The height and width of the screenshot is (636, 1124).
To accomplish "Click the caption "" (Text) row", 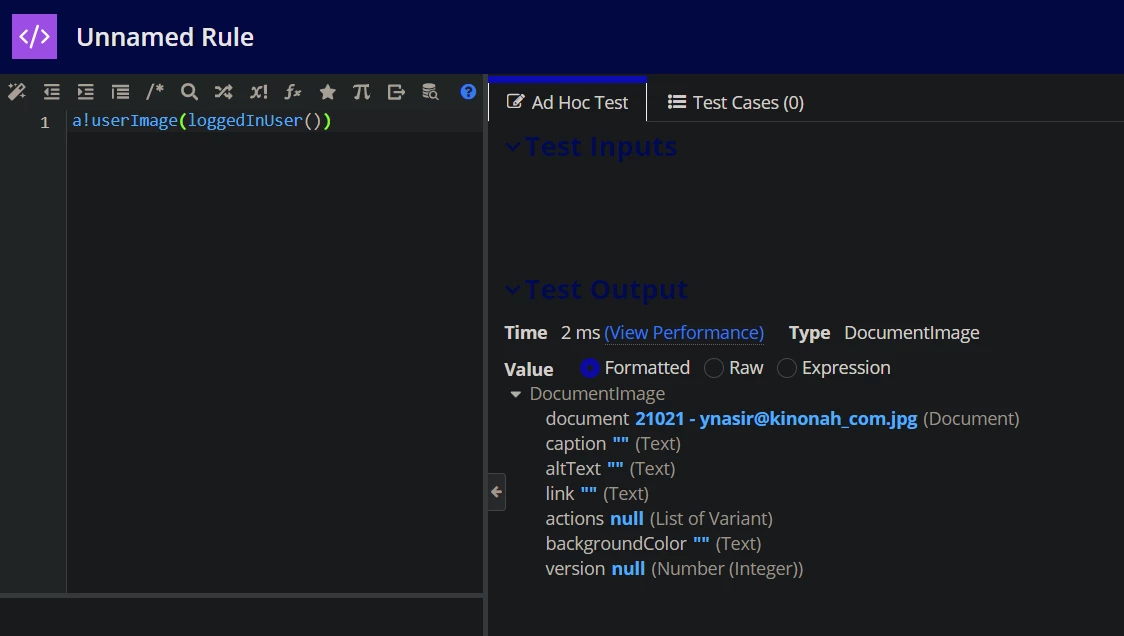I will pos(613,444).
